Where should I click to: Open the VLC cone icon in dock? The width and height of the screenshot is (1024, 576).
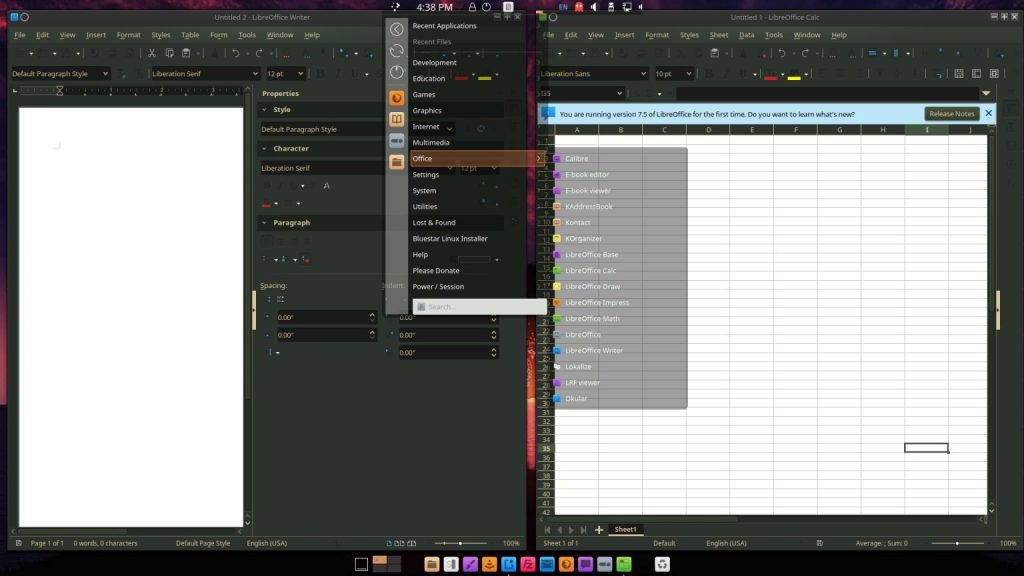pyautogui.click(x=490, y=565)
